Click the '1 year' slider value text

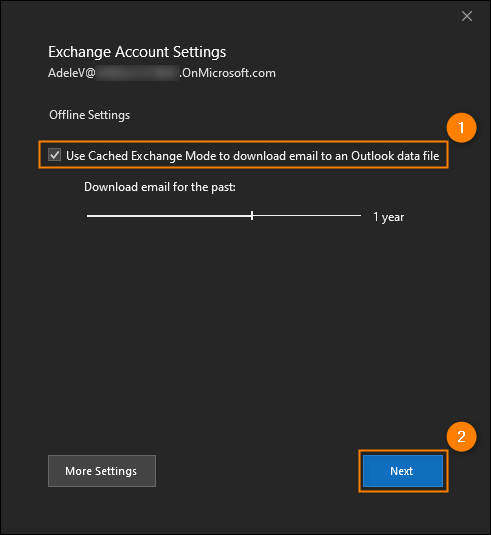click(x=388, y=217)
